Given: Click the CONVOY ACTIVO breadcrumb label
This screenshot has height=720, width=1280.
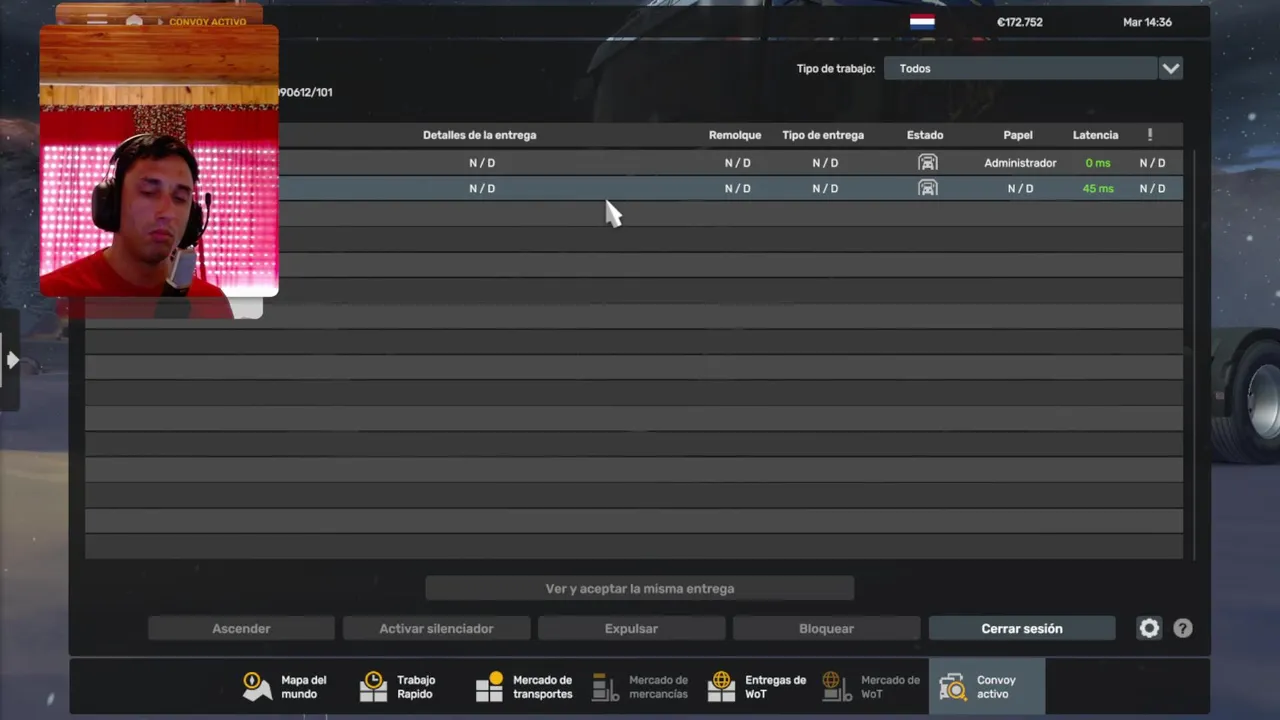Looking at the screenshot, I should point(208,22).
